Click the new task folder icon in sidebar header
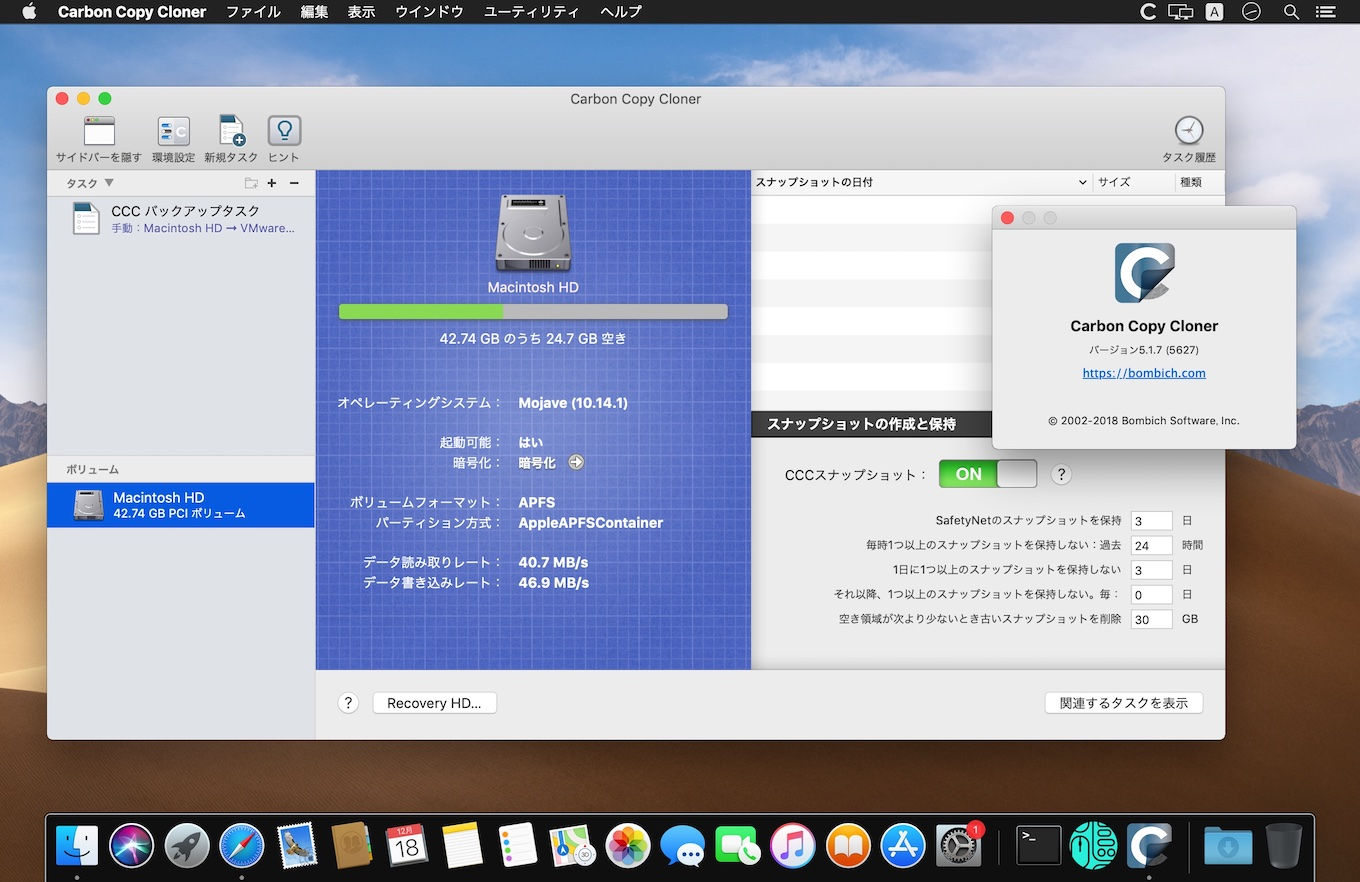1360x882 pixels. click(x=251, y=183)
